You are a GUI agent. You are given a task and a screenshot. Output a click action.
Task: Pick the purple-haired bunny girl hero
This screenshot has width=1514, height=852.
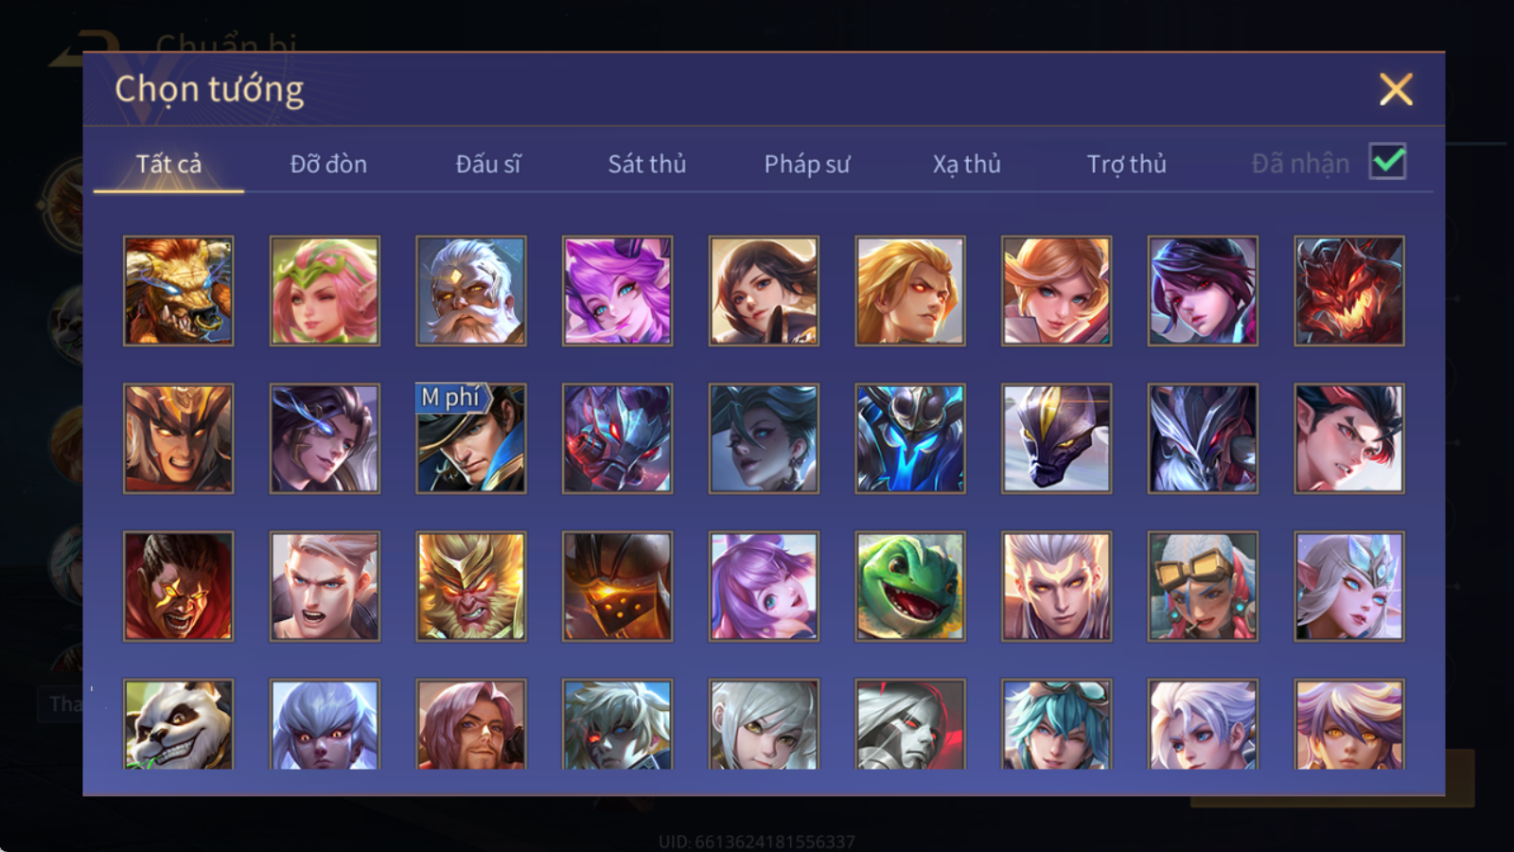pyautogui.click(x=764, y=586)
